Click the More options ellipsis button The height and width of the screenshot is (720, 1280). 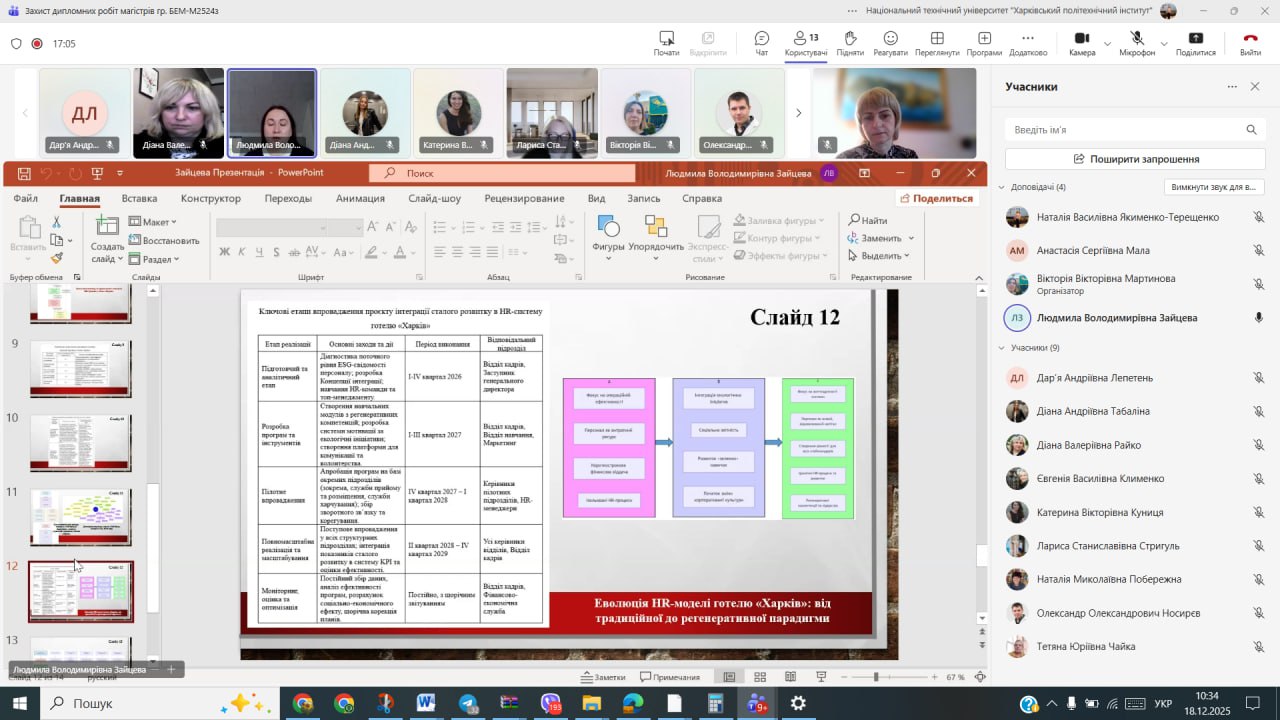pos(1027,43)
